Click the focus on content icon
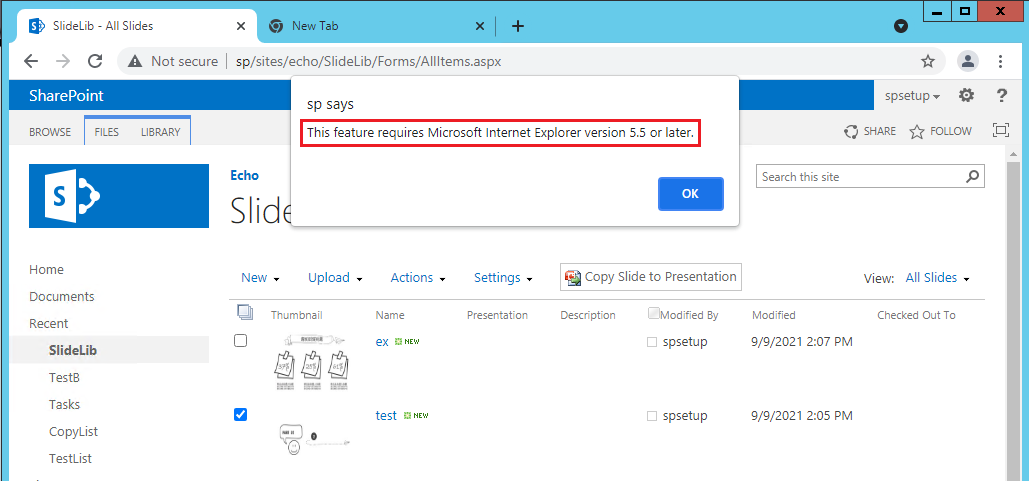This screenshot has width=1029, height=481. 1001,130
